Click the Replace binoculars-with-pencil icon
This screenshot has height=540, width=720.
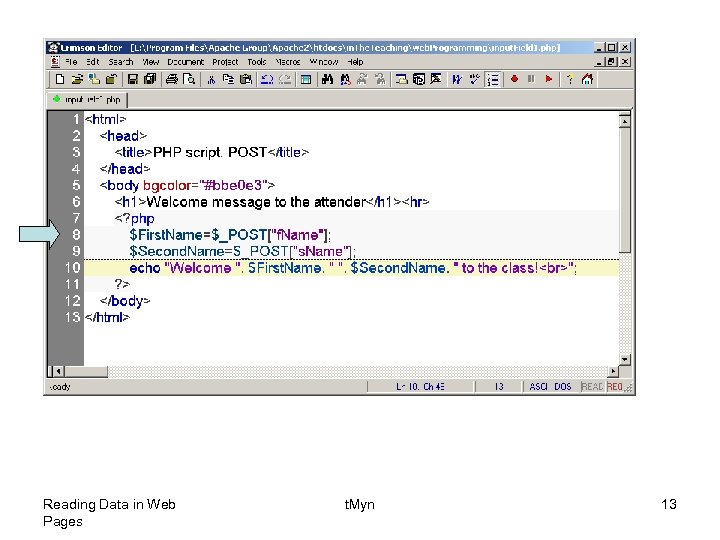[x=345, y=79]
